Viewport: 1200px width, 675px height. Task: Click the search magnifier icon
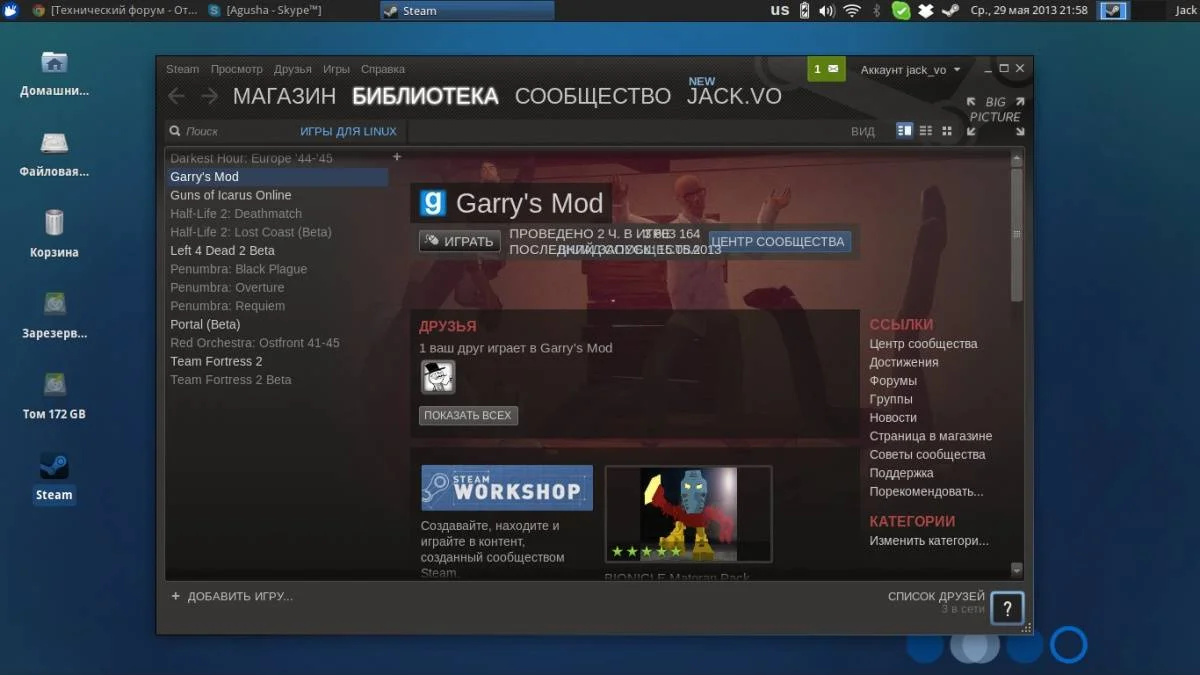coord(175,131)
